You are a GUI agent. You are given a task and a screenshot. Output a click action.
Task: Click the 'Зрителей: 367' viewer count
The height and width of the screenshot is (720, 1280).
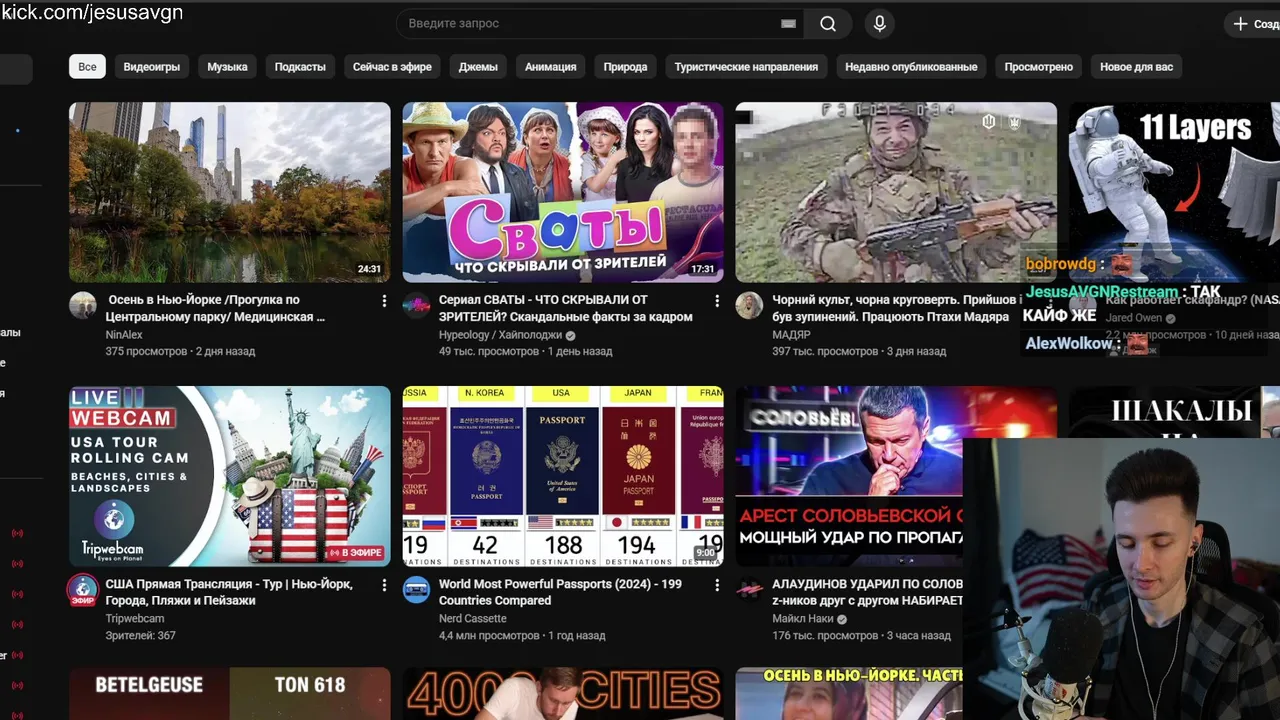click(141, 636)
